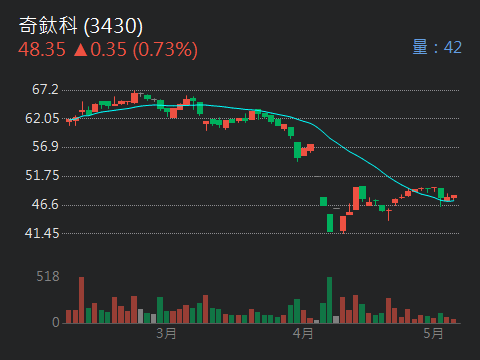This screenshot has height=360, width=480.
Task: Click the 518 volume axis label
Action: tap(48, 276)
